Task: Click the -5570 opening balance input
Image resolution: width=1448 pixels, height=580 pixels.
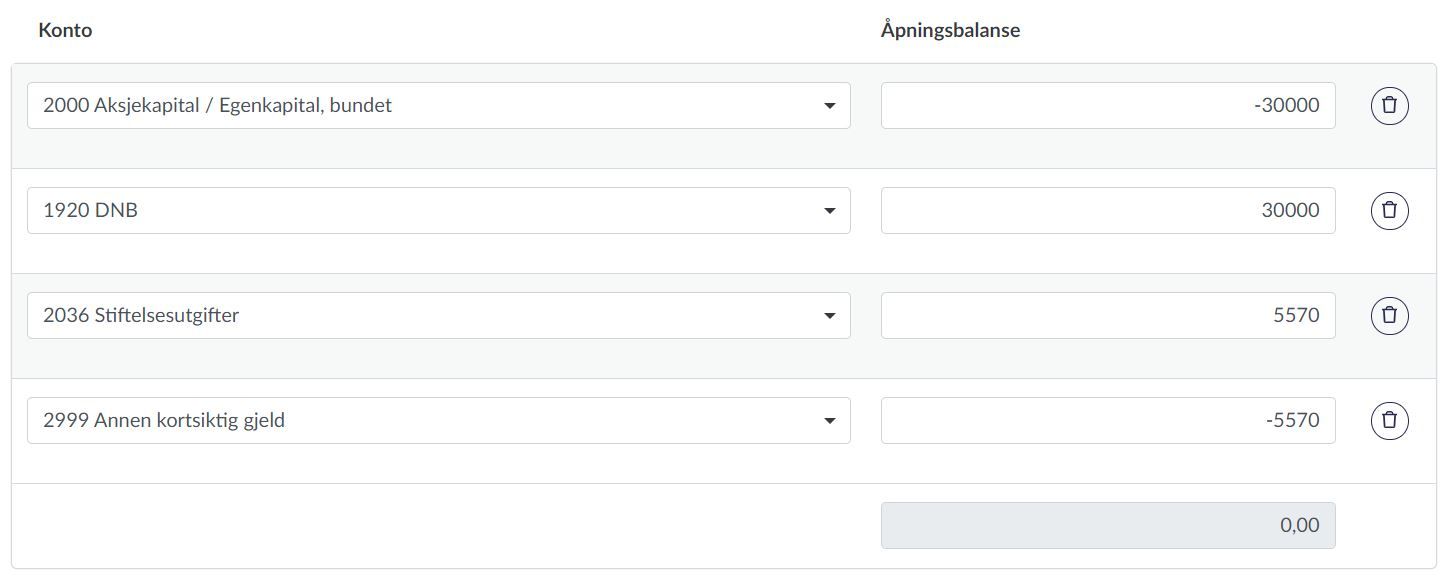Action: tap(1107, 420)
